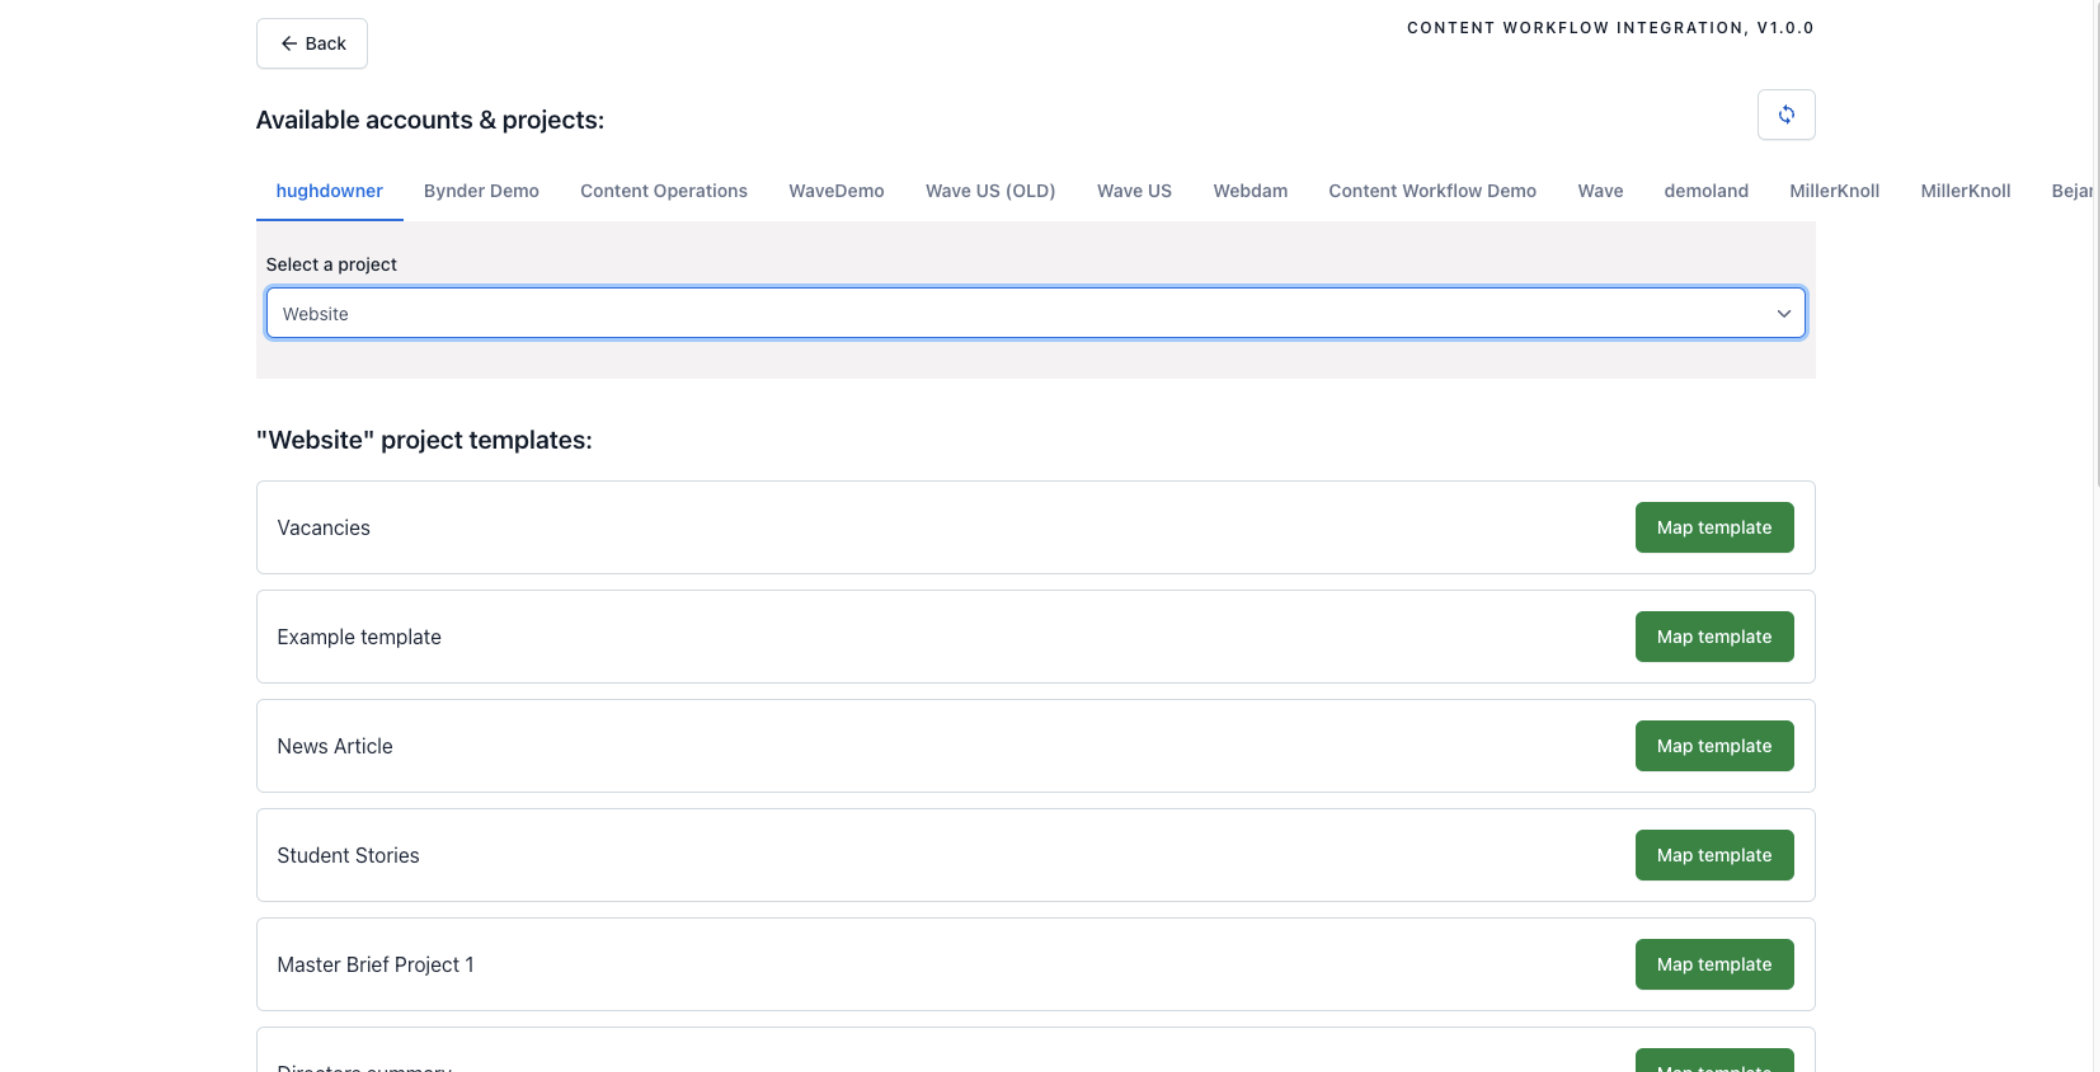Switch to the Webdam tab

pos(1250,191)
